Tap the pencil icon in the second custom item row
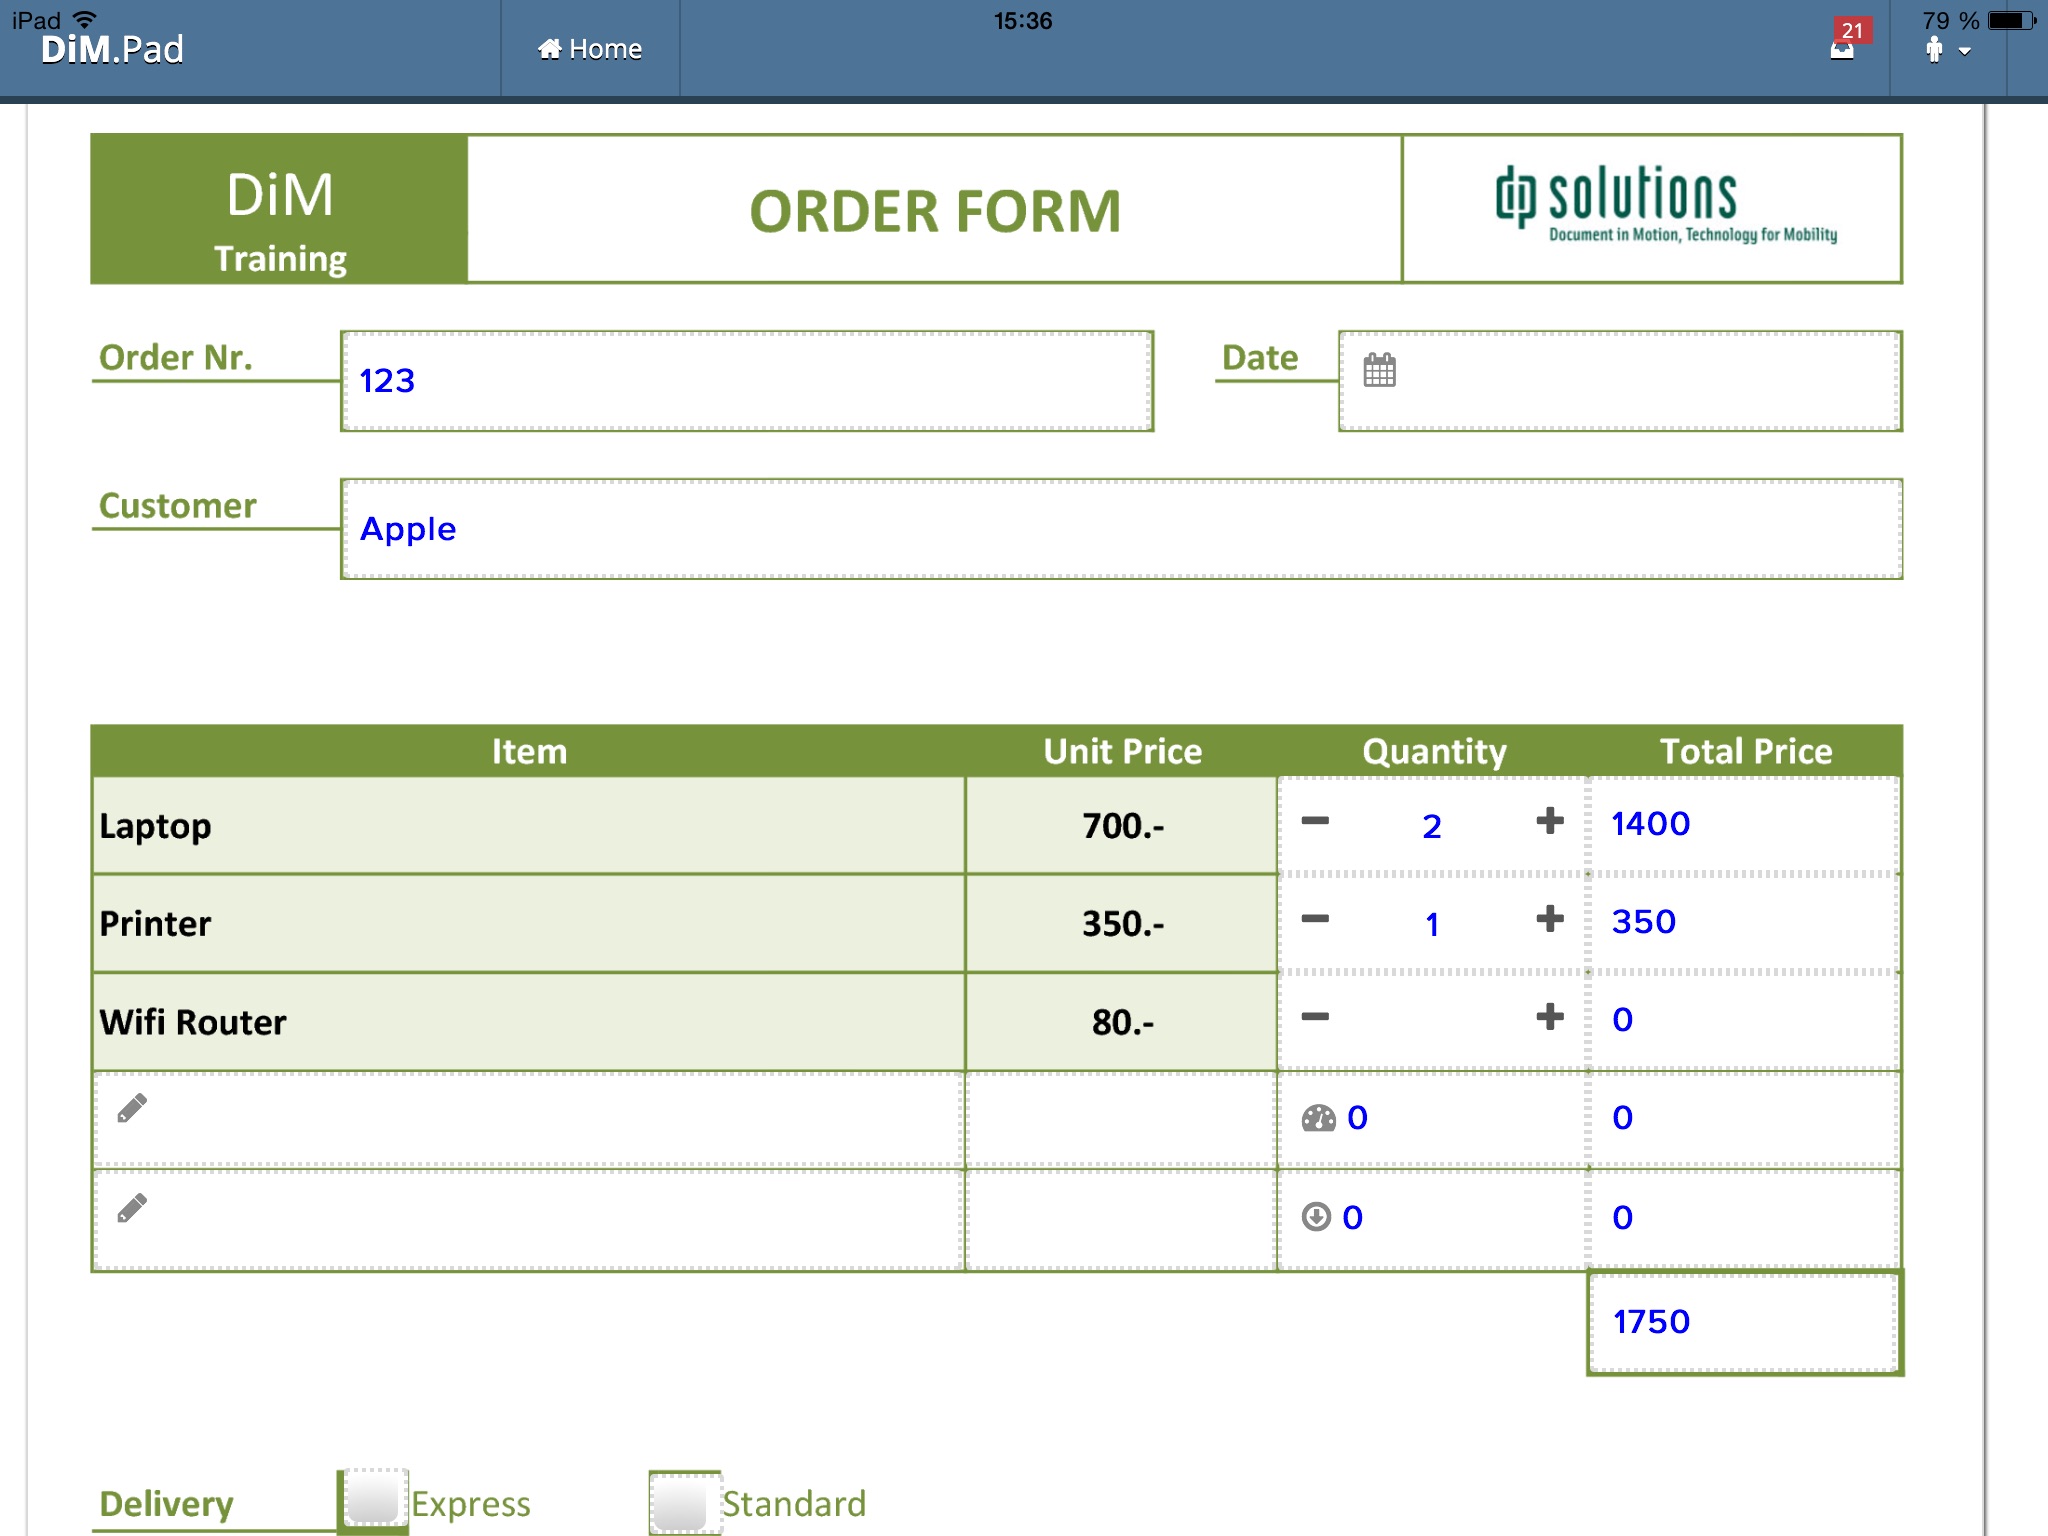 [x=132, y=1208]
